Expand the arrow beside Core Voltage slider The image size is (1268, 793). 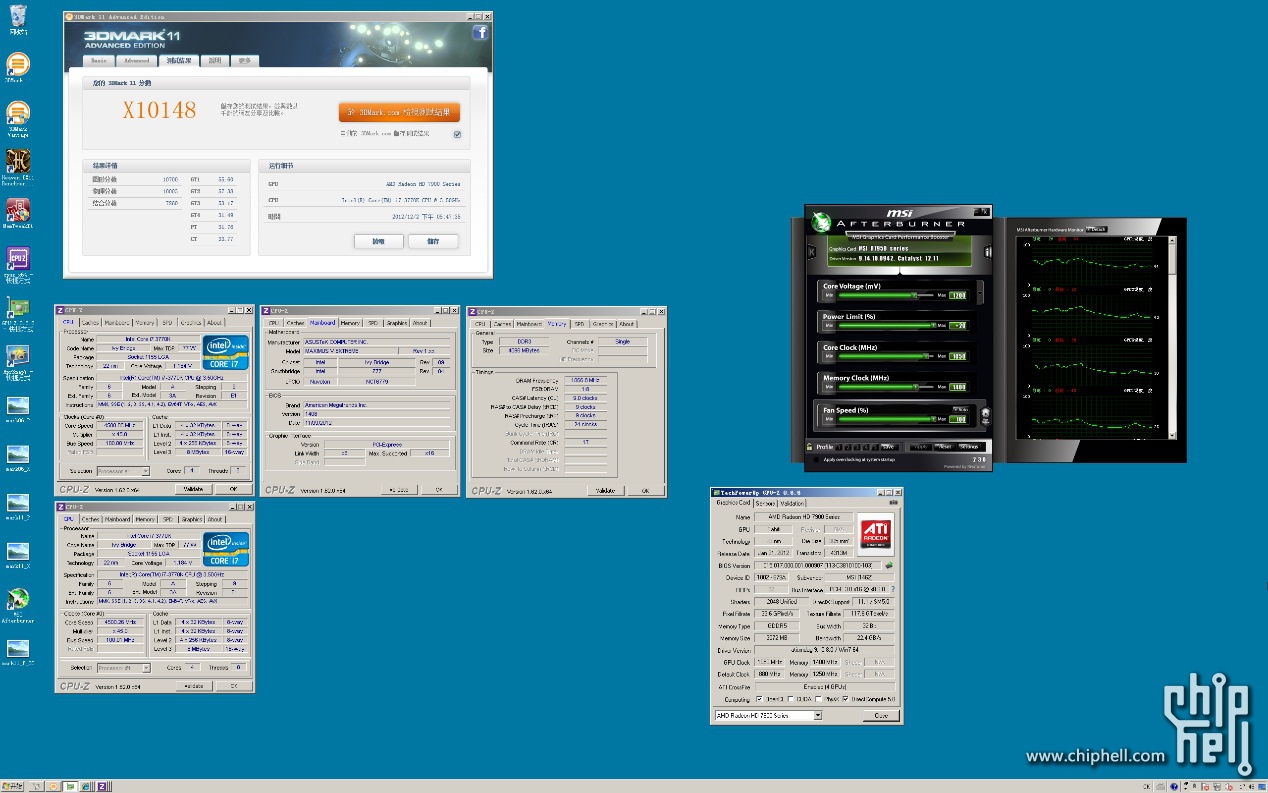pos(979,292)
